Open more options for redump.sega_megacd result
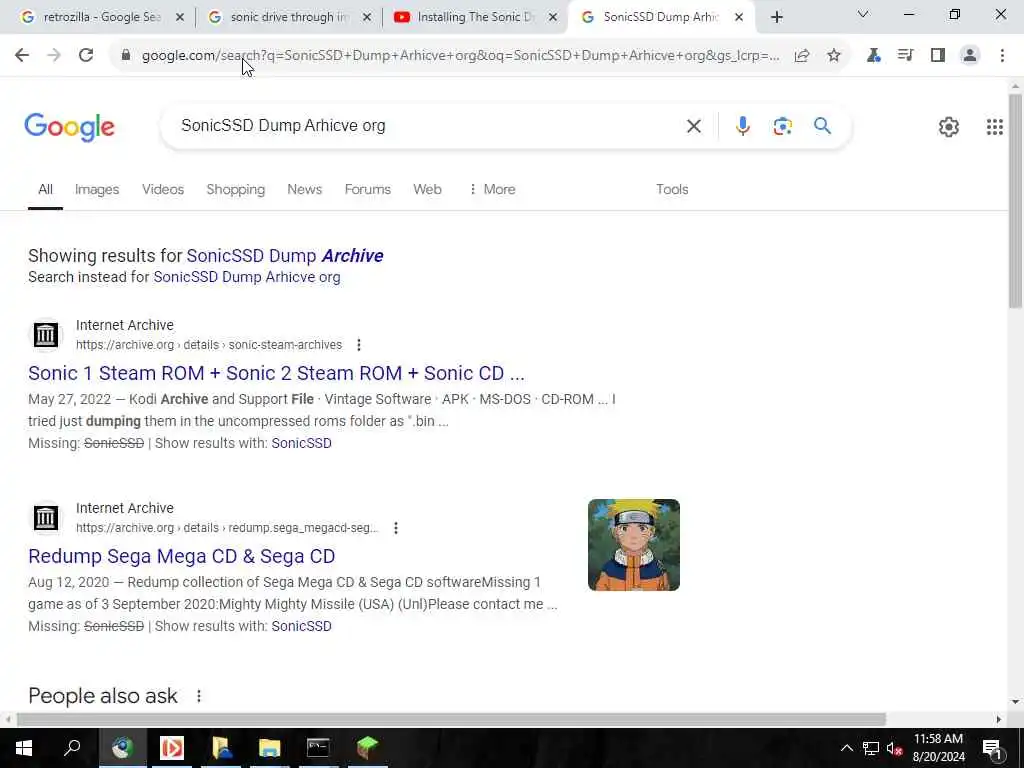Screen dimensions: 1024x768 [x=396, y=528]
